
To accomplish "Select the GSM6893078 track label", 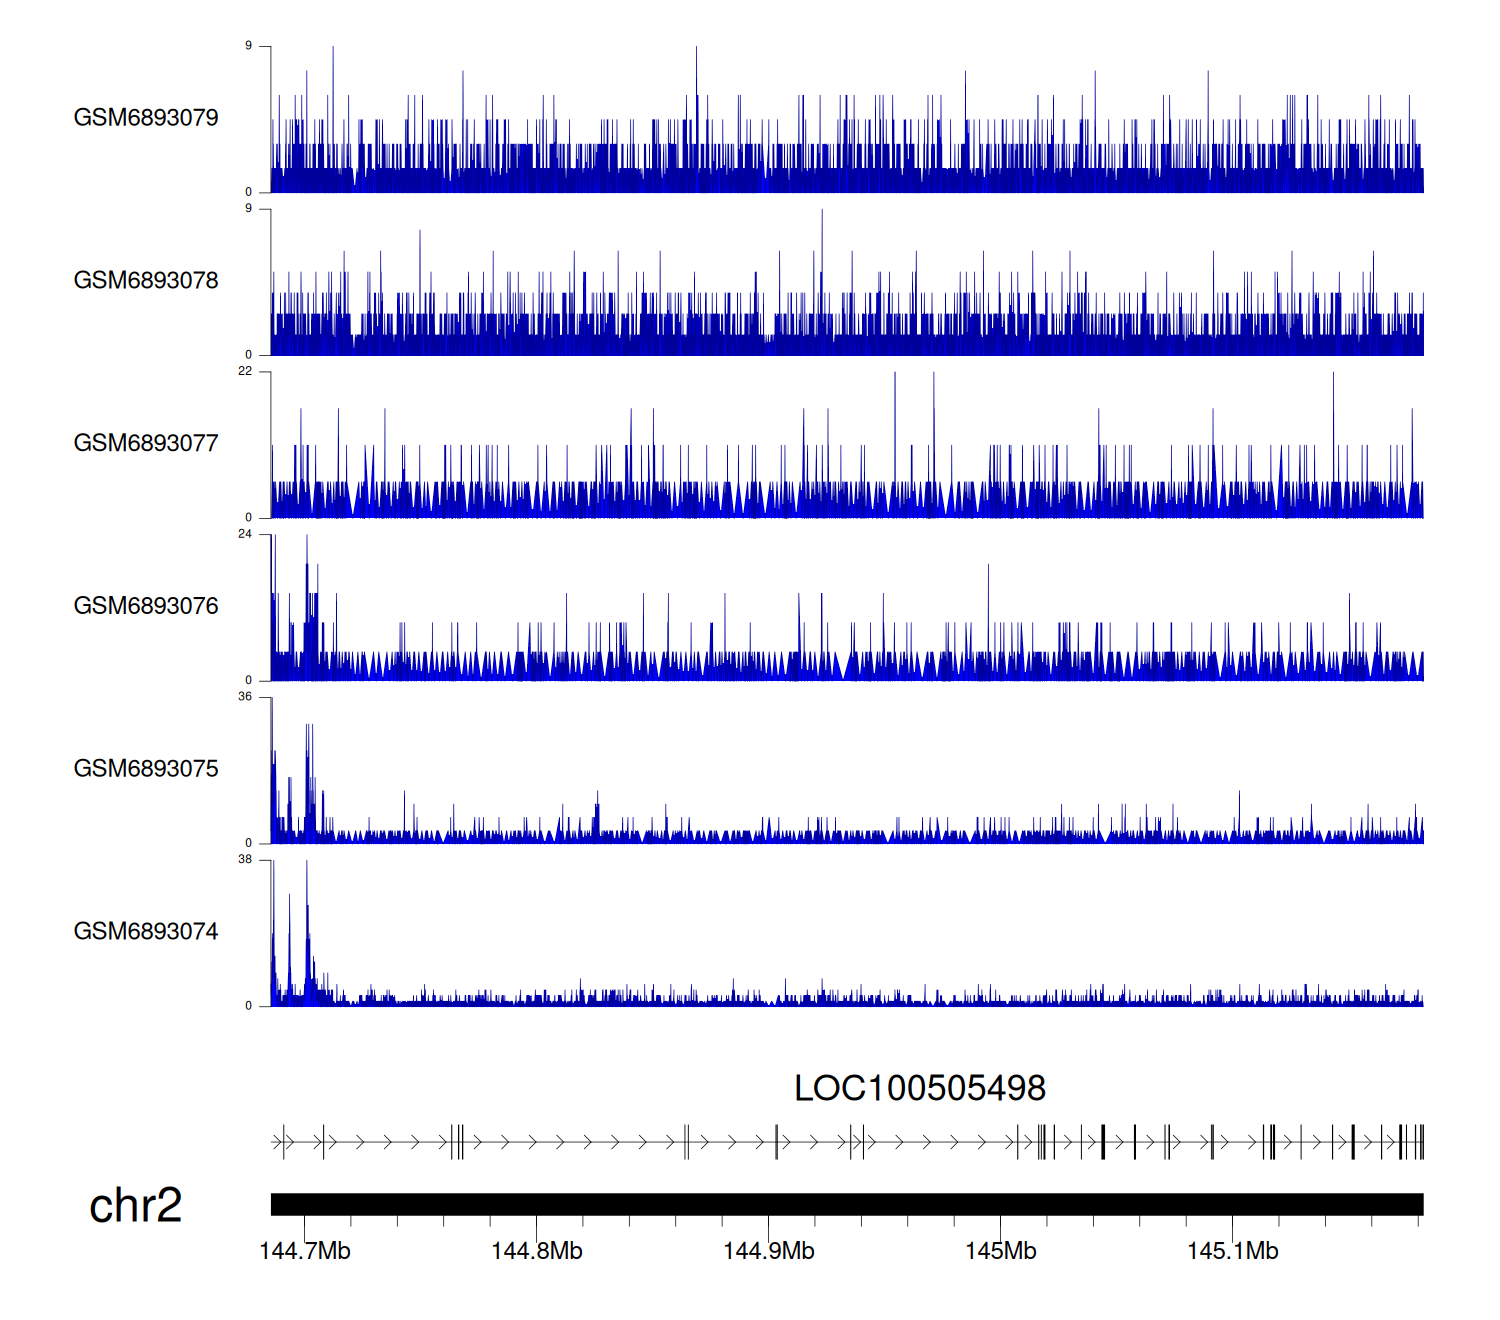I will pyautogui.click(x=146, y=281).
